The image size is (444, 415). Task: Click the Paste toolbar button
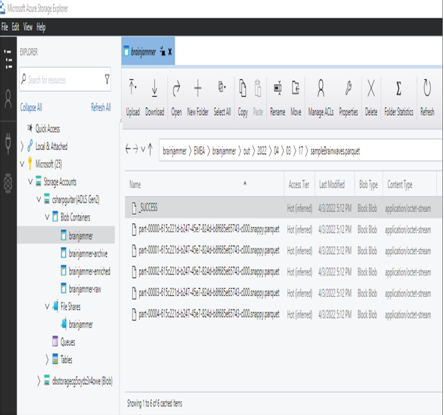(x=258, y=98)
